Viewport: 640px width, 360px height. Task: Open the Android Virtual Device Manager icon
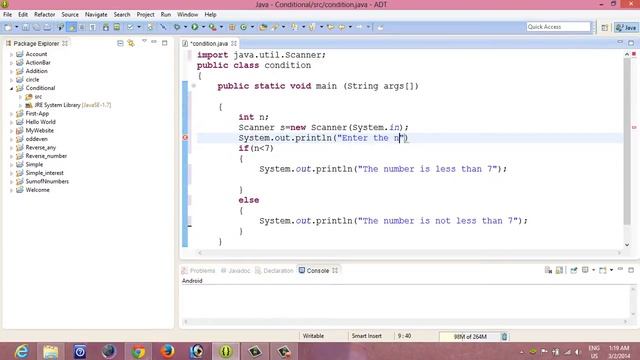coord(117,27)
